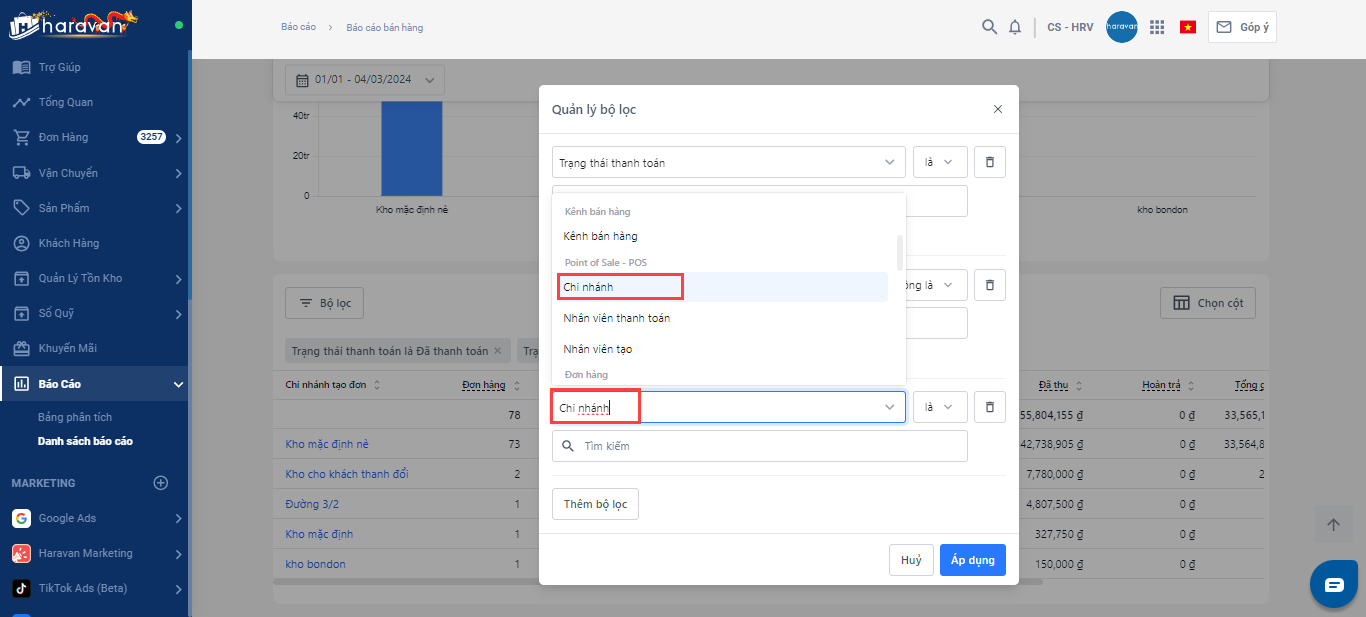Click the Tìm kiếm search field
Screen dimensions: 1366x617
pos(760,446)
